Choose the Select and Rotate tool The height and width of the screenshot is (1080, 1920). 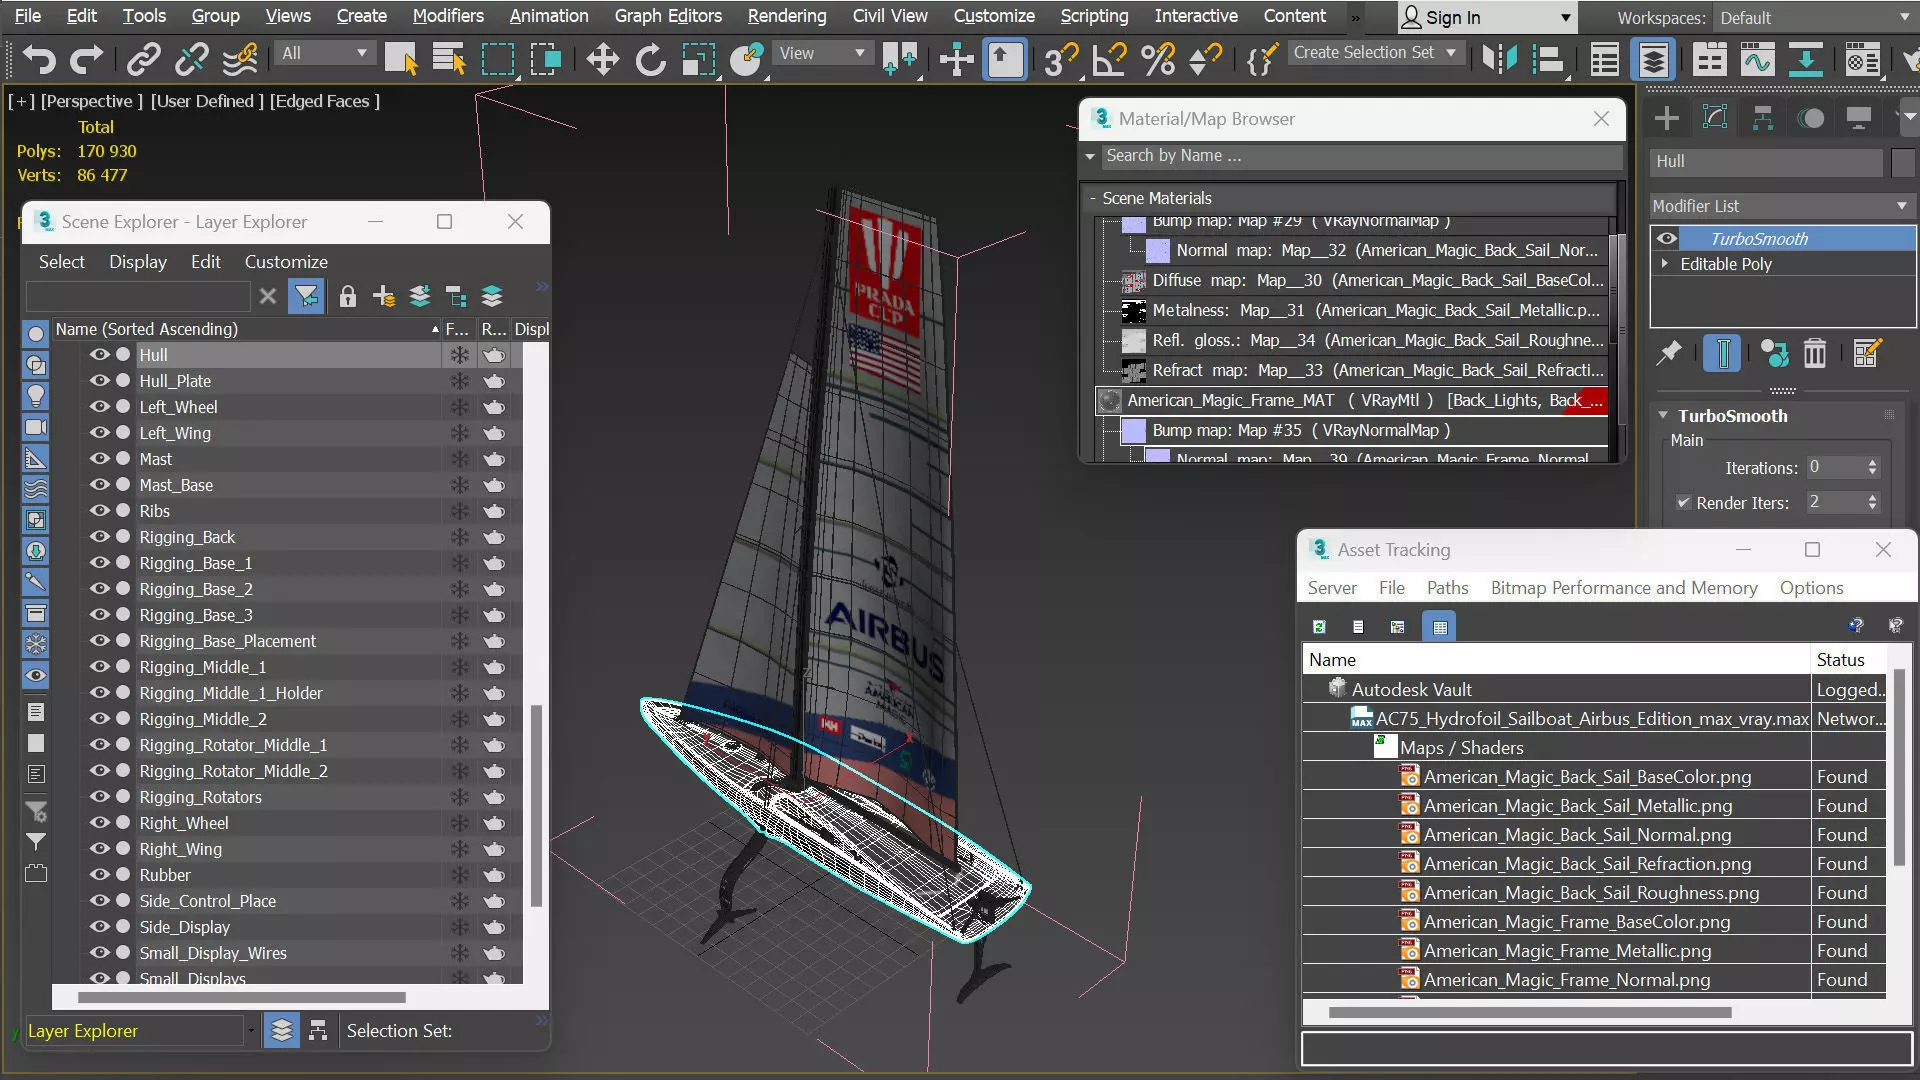click(651, 60)
